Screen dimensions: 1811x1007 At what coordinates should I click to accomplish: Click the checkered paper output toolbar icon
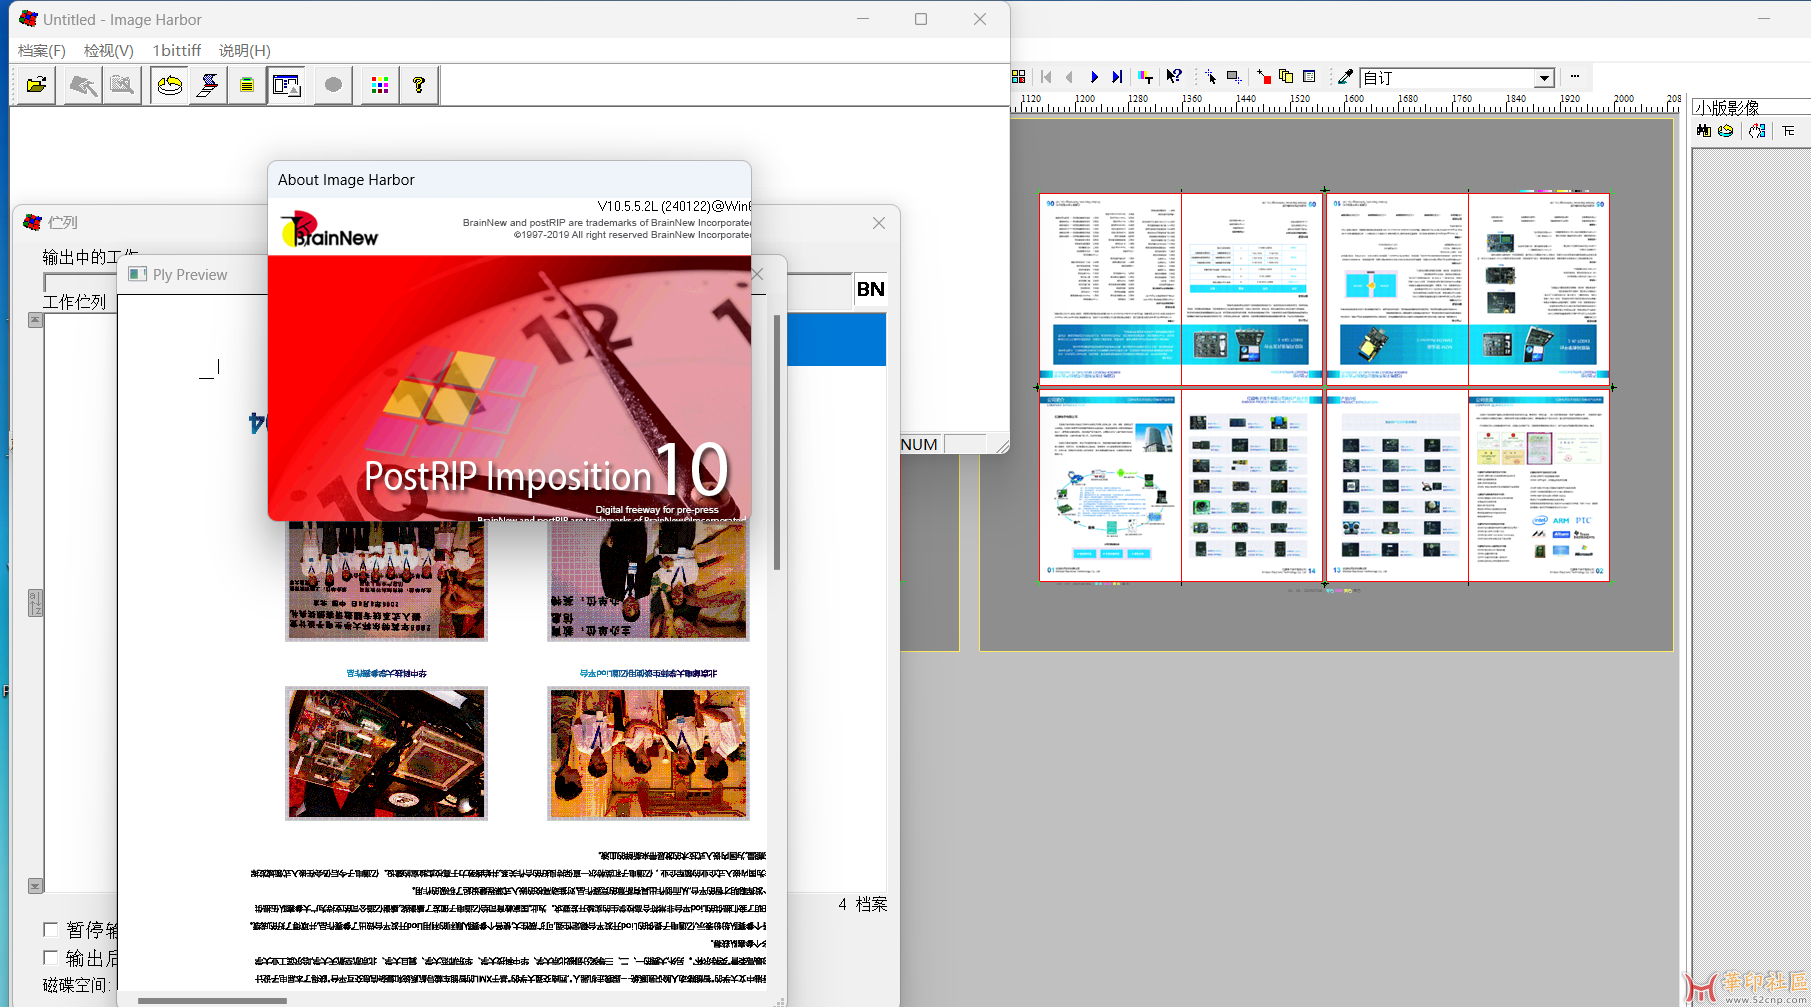tap(208, 85)
